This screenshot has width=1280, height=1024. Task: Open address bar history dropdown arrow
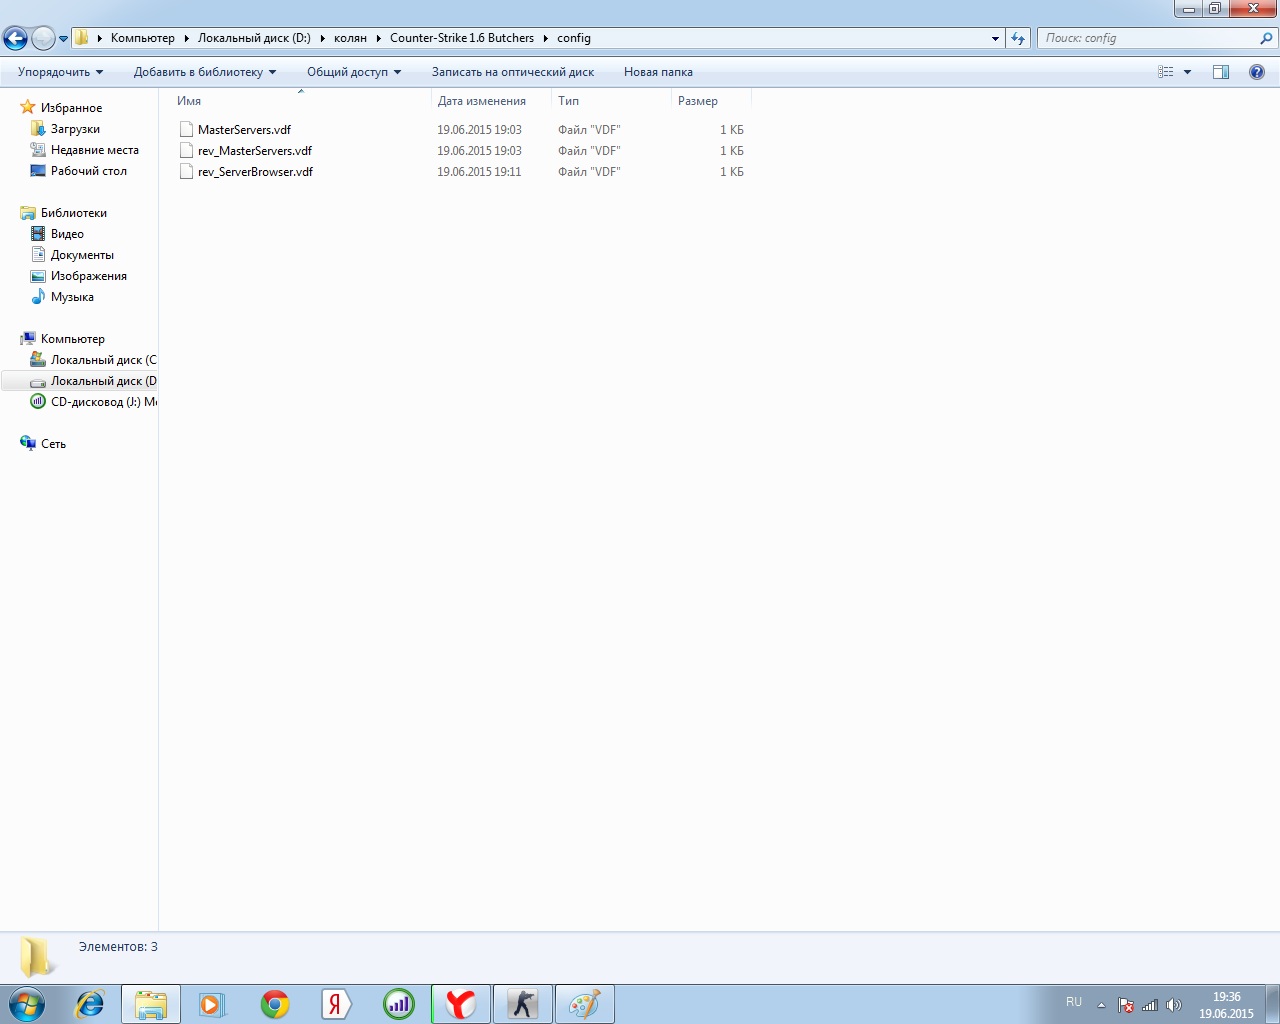point(995,38)
